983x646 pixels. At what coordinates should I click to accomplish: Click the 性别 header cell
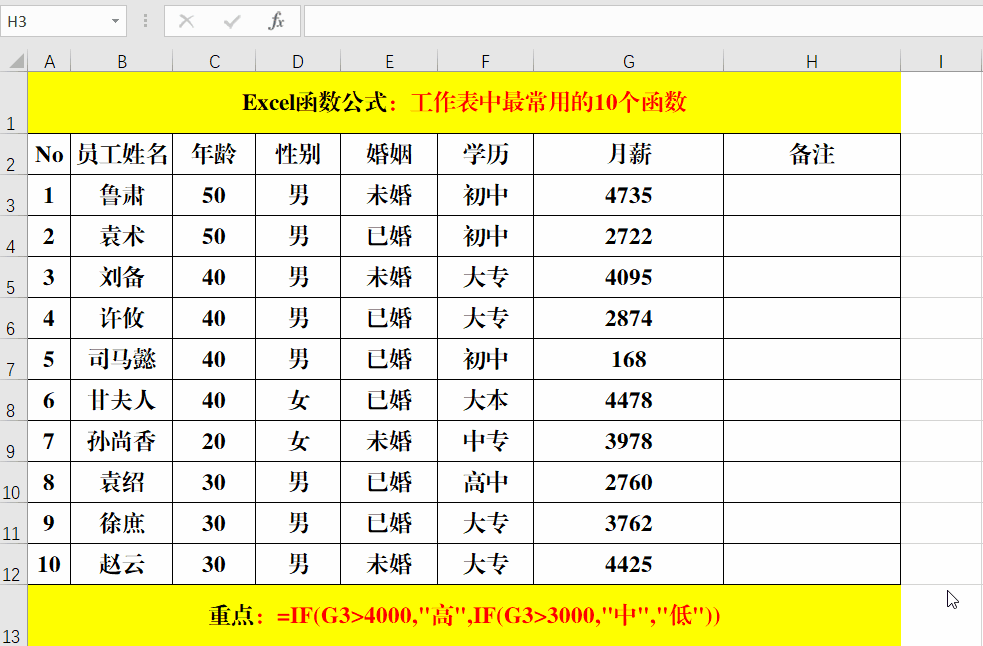298,154
